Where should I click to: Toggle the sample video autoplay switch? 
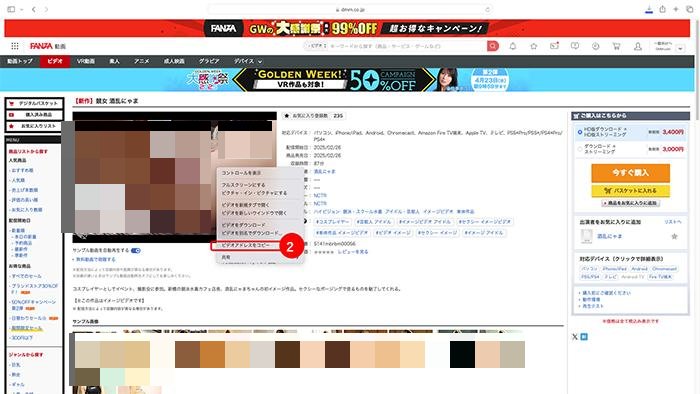(x=136, y=250)
